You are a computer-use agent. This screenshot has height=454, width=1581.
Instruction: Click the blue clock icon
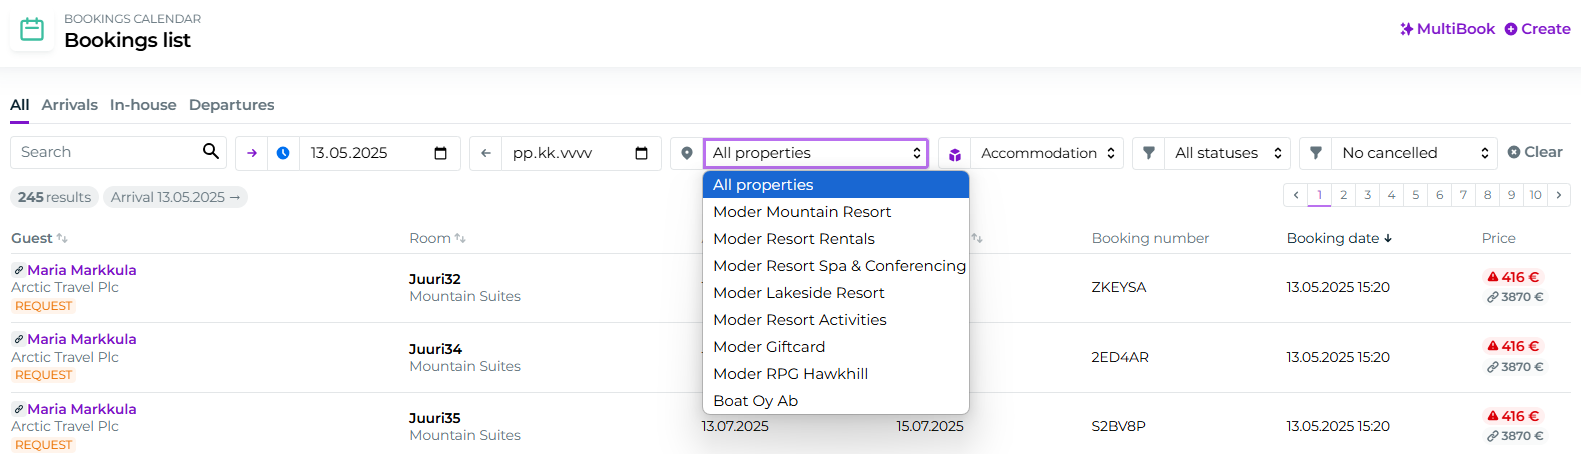pos(283,153)
